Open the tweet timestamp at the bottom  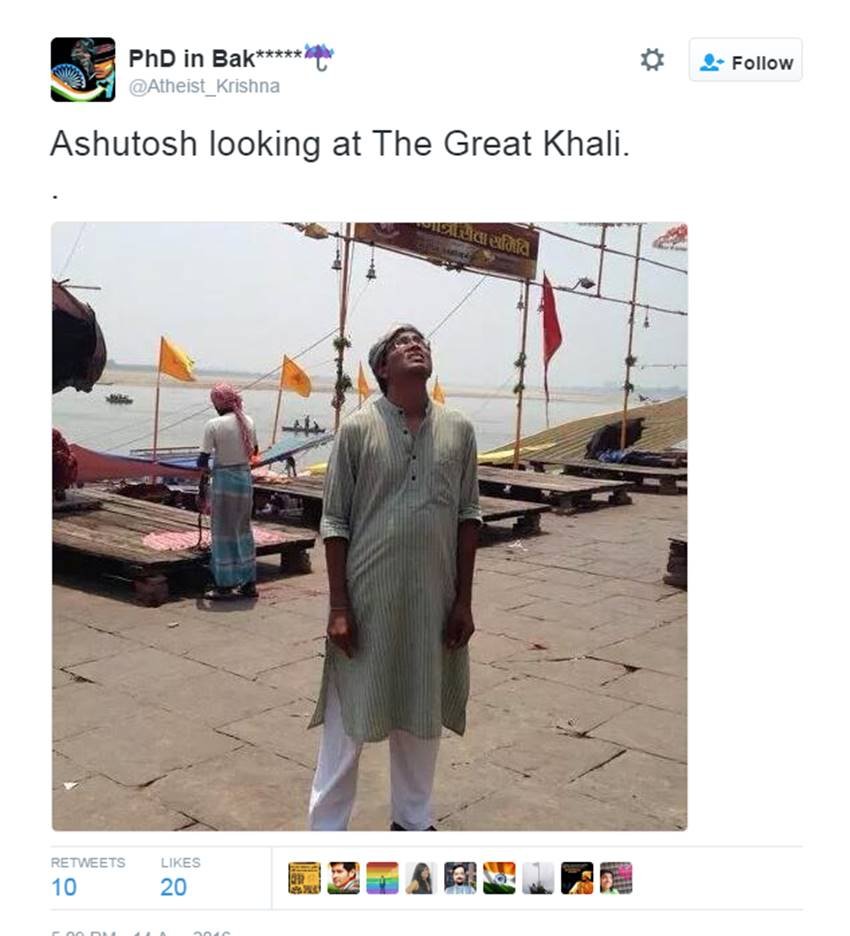(141, 932)
